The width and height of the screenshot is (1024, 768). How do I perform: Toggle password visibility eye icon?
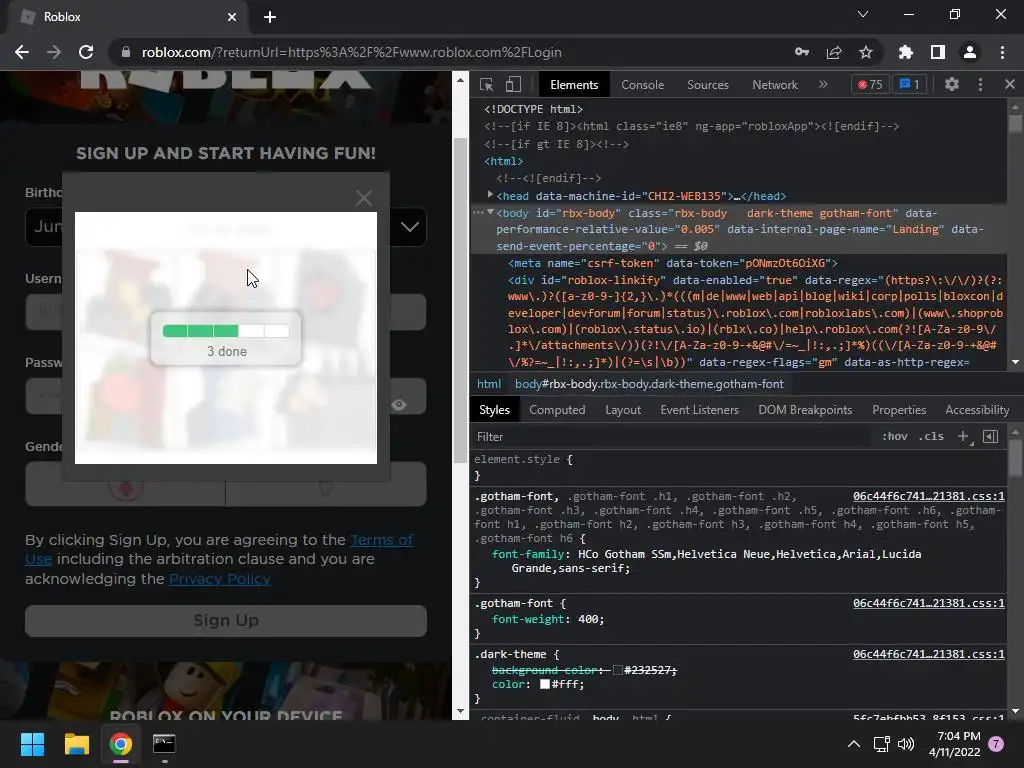399,405
